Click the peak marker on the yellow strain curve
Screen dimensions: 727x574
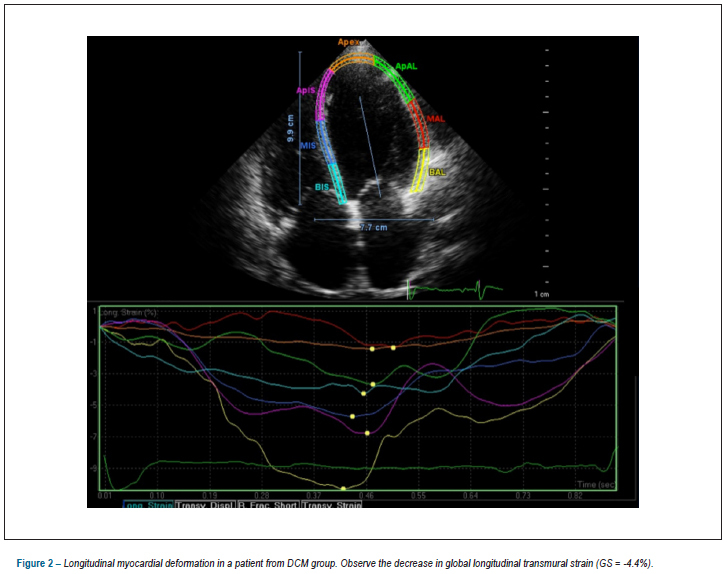[343, 489]
